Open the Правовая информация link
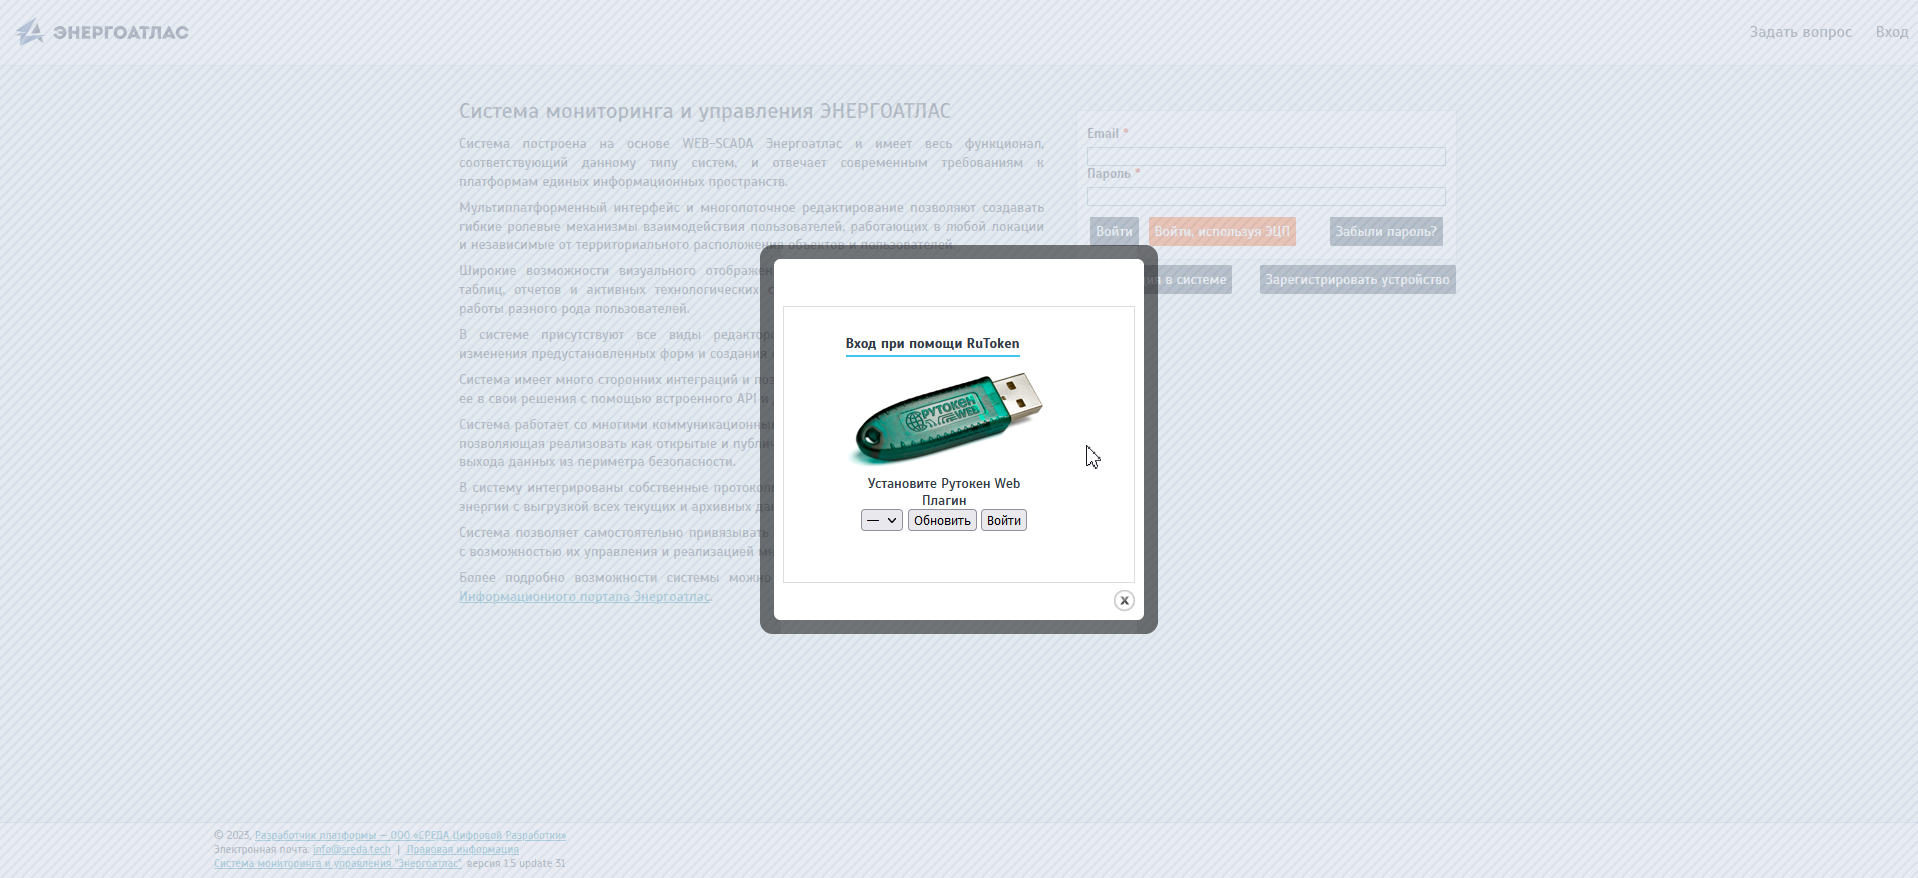The image size is (1918, 878). point(462,849)
